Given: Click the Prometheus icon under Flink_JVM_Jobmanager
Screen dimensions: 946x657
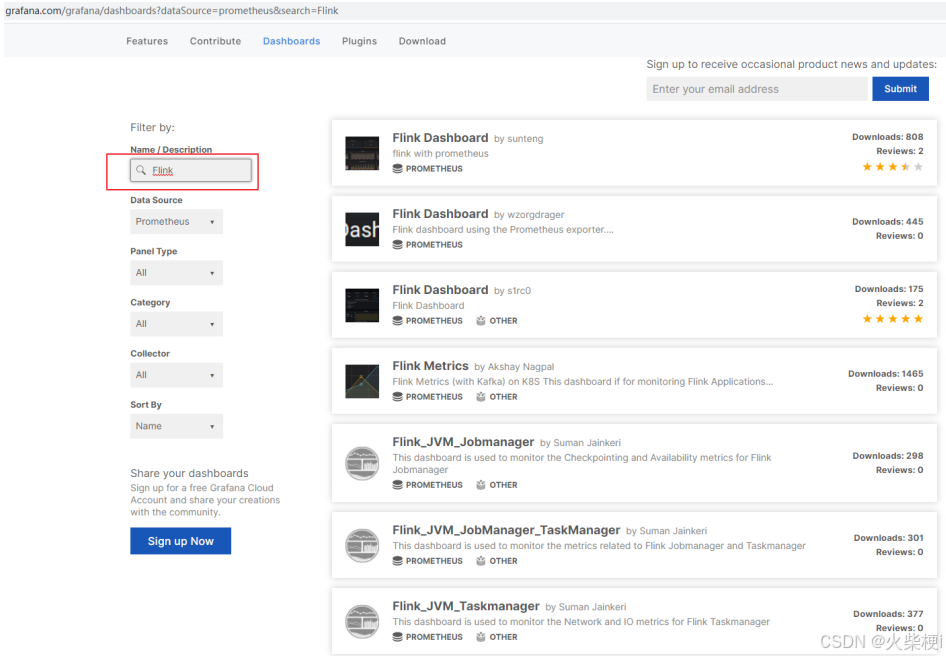Looking at the screenshot, I should (x=398, y=484).
